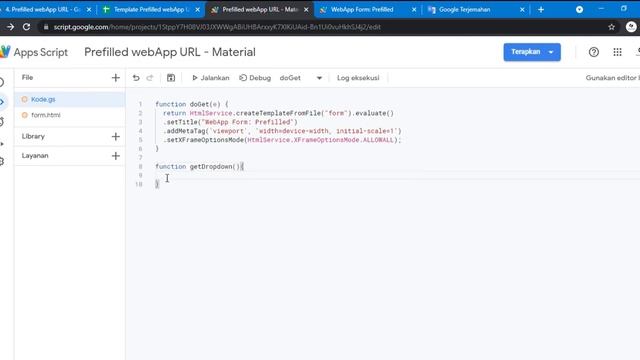Open project settings gear sidebar icon
This screenshot has width=640, height=360.
click(x=2, y=161)
